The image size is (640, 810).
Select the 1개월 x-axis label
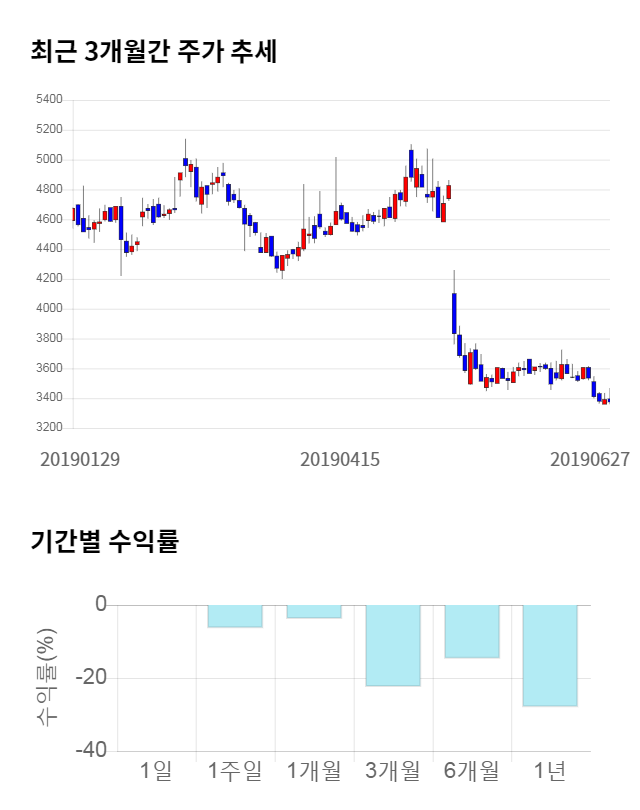click(x=314, y=771)
